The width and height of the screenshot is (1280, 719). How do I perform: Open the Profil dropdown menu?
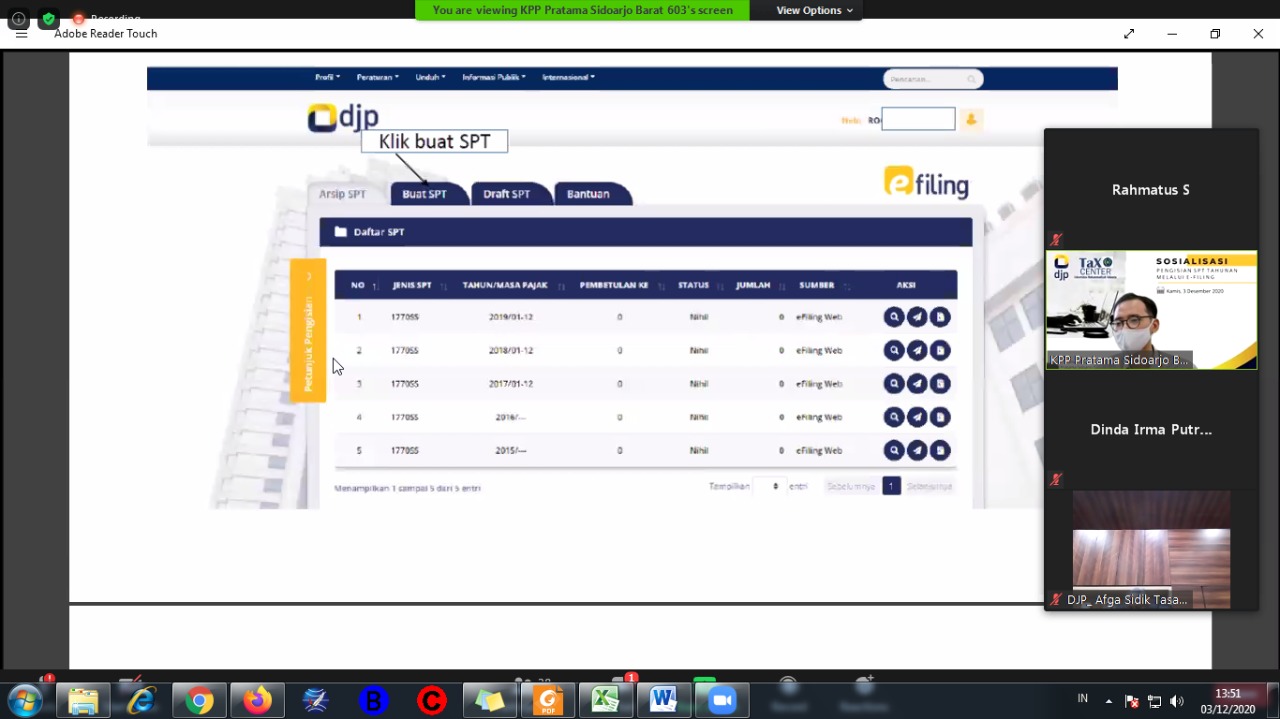327,77
